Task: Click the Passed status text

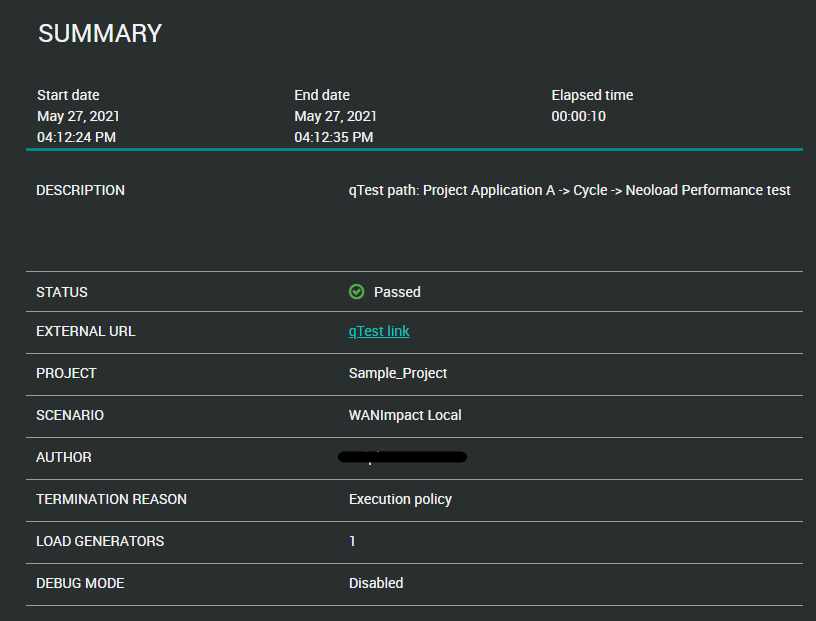Action: point(397,292)
